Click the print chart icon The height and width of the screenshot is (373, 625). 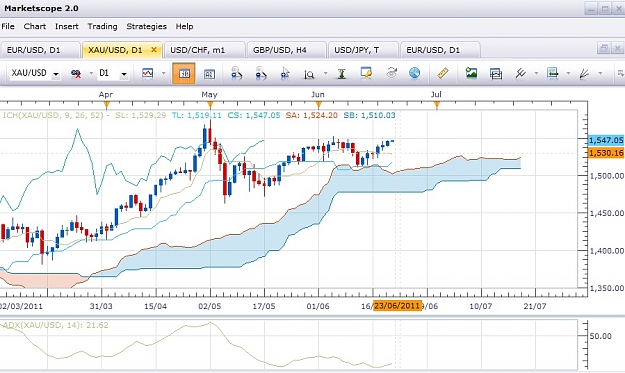(496, 74)
